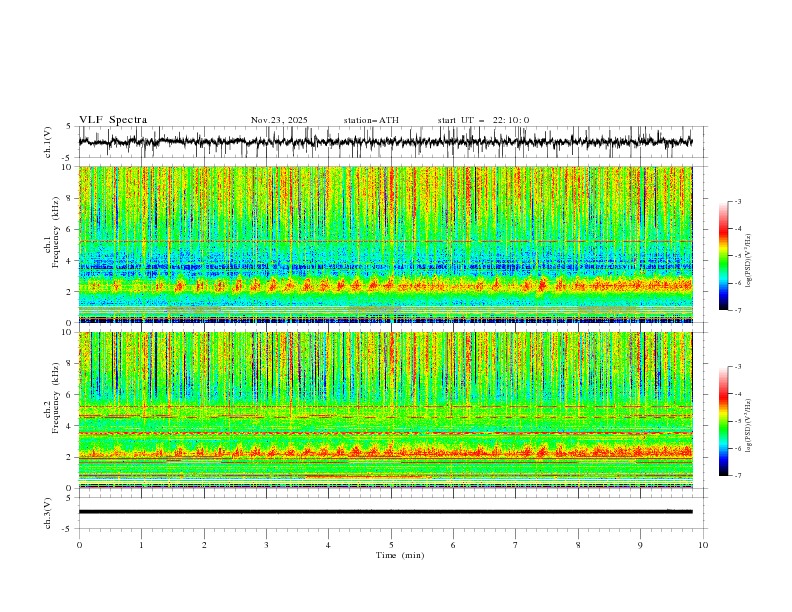Click the 'start UT = 22:10:0' label
Screen dimensions: 792x612
click(x=483, y=120)
